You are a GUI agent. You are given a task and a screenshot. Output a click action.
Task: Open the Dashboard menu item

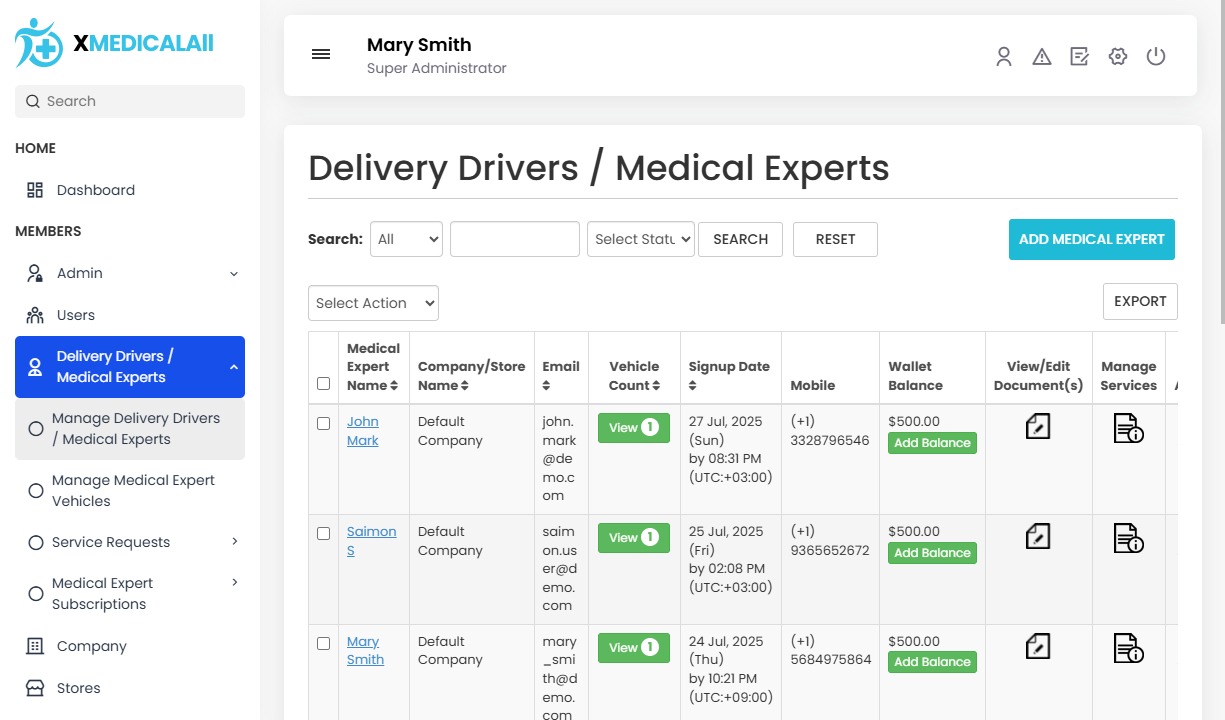(95, 189)
